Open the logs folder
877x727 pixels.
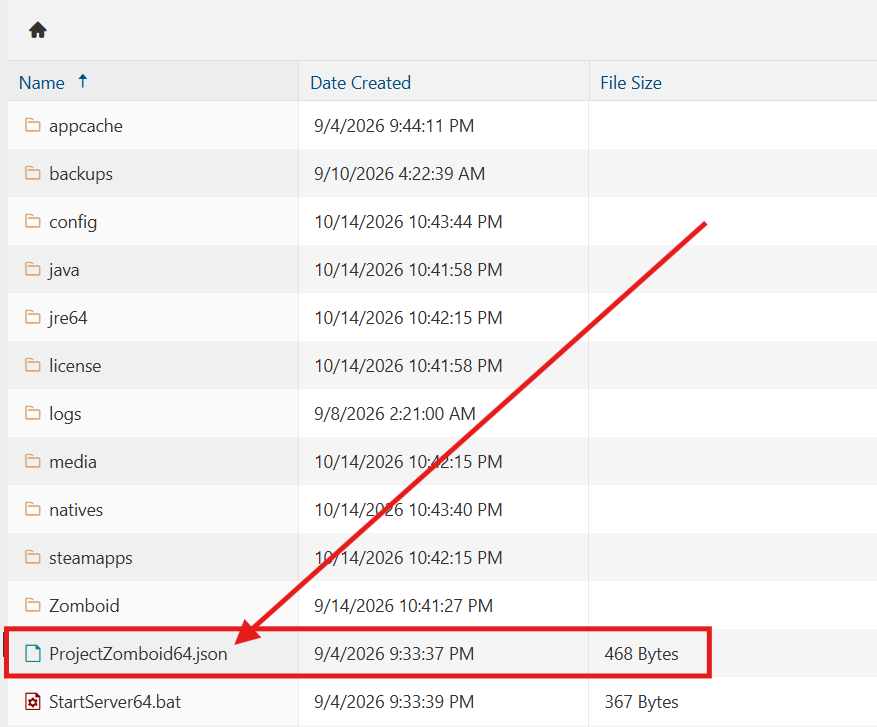[65, 414]
